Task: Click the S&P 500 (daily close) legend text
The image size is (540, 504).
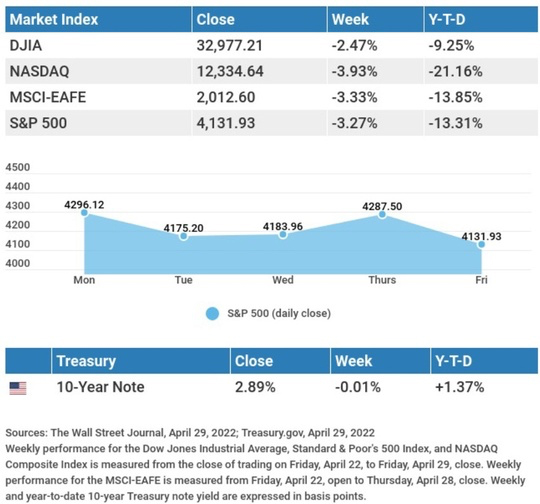Action: [x=279, y=313]
